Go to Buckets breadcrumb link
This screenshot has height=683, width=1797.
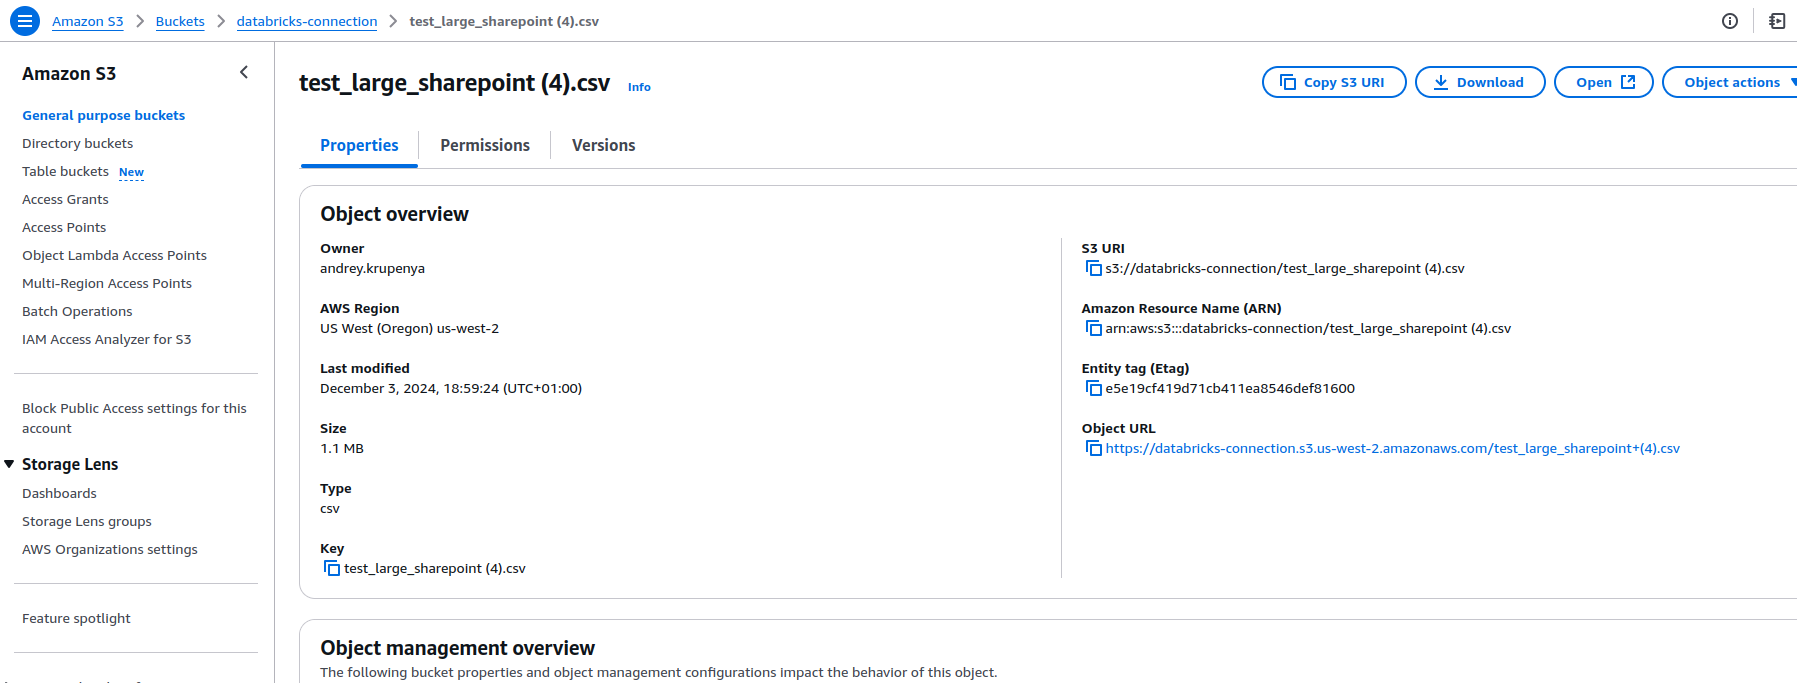click(180, 21)
